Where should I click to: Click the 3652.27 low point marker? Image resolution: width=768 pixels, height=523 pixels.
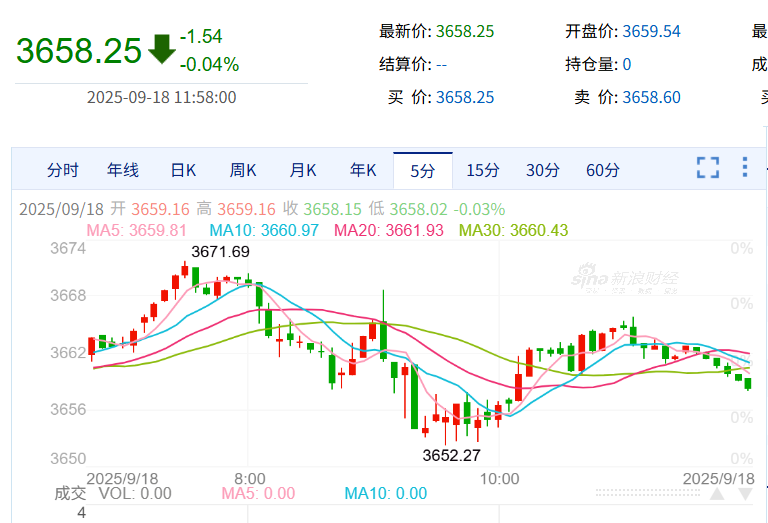pos(451,455)
